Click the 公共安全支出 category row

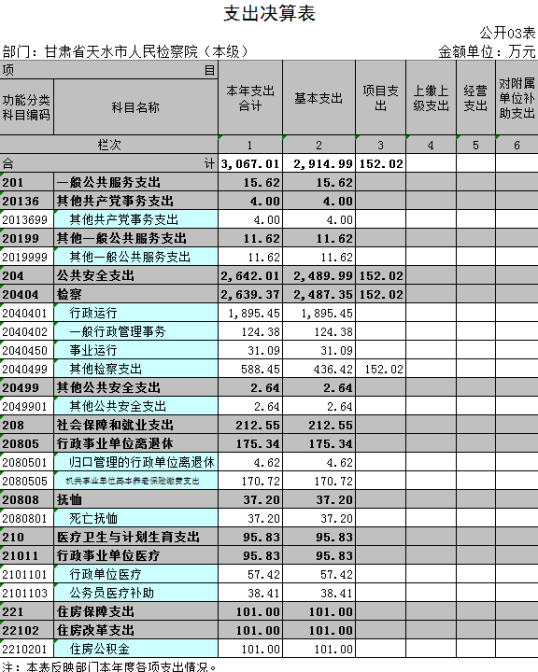pos(269,276)
